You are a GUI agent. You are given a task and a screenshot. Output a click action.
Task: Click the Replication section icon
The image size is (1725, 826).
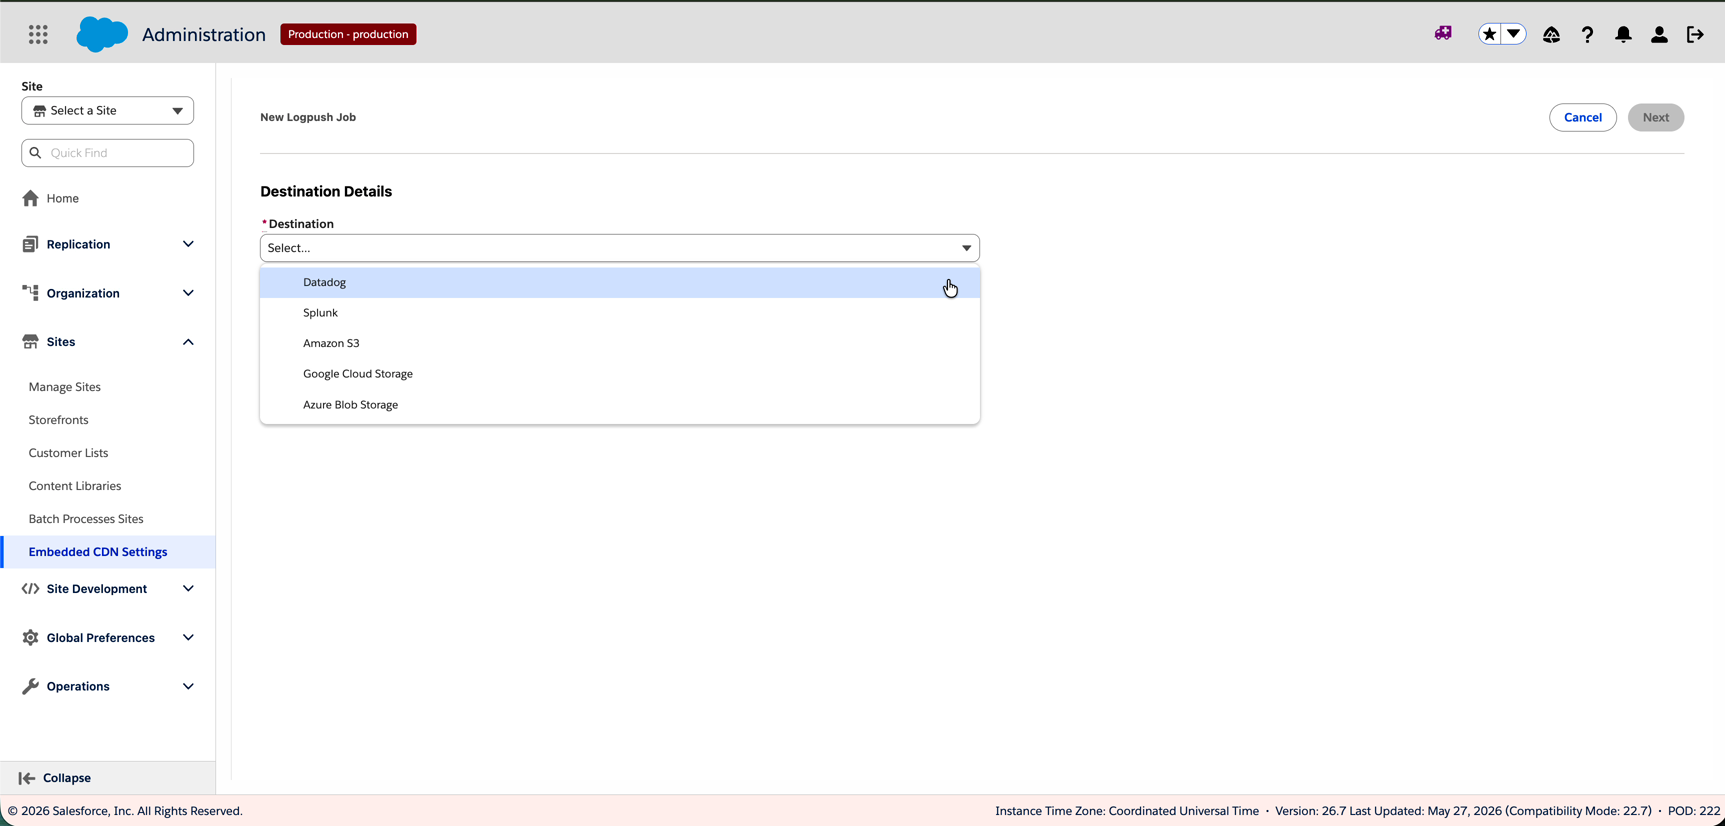[30, 244]
